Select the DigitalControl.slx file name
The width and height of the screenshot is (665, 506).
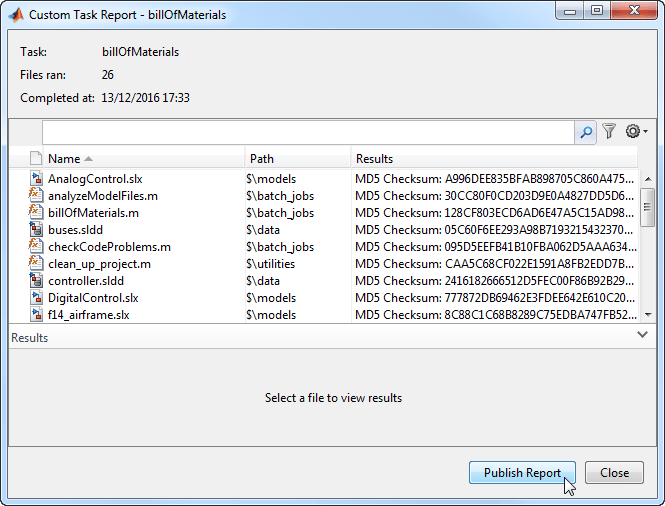coord(93,297)
